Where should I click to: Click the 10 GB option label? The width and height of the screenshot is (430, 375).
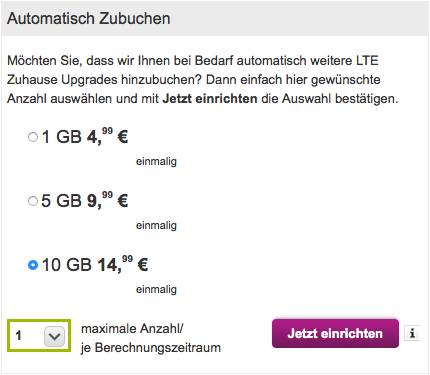(x=67, y=265)
